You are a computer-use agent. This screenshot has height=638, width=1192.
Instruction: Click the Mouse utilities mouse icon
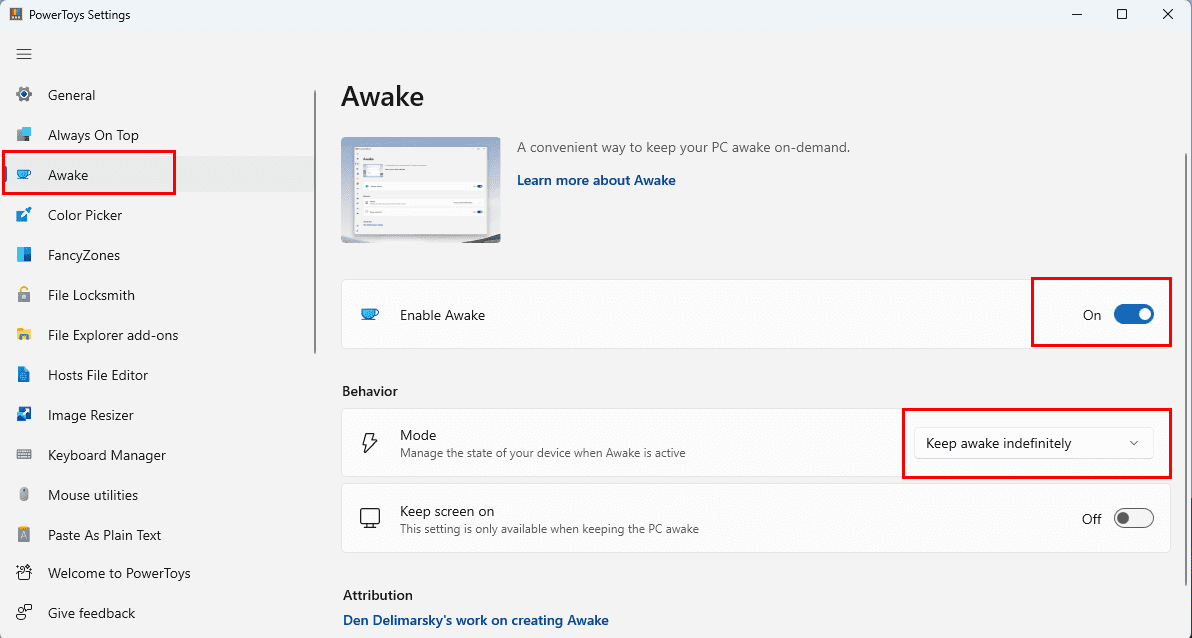pyautogui.click(x=24, y=494)
